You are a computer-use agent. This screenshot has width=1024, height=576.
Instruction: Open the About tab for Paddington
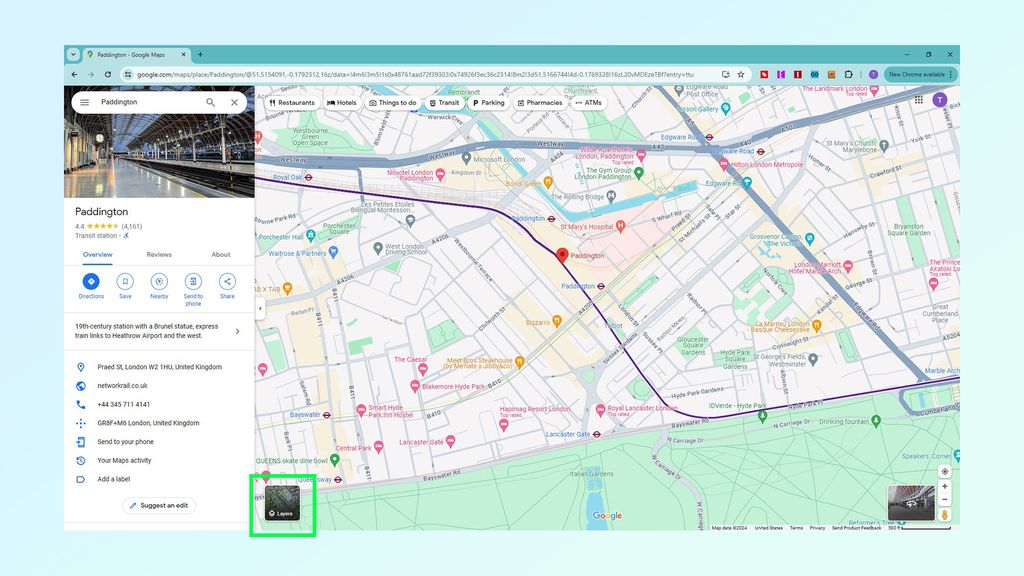(x=221, y=255)
